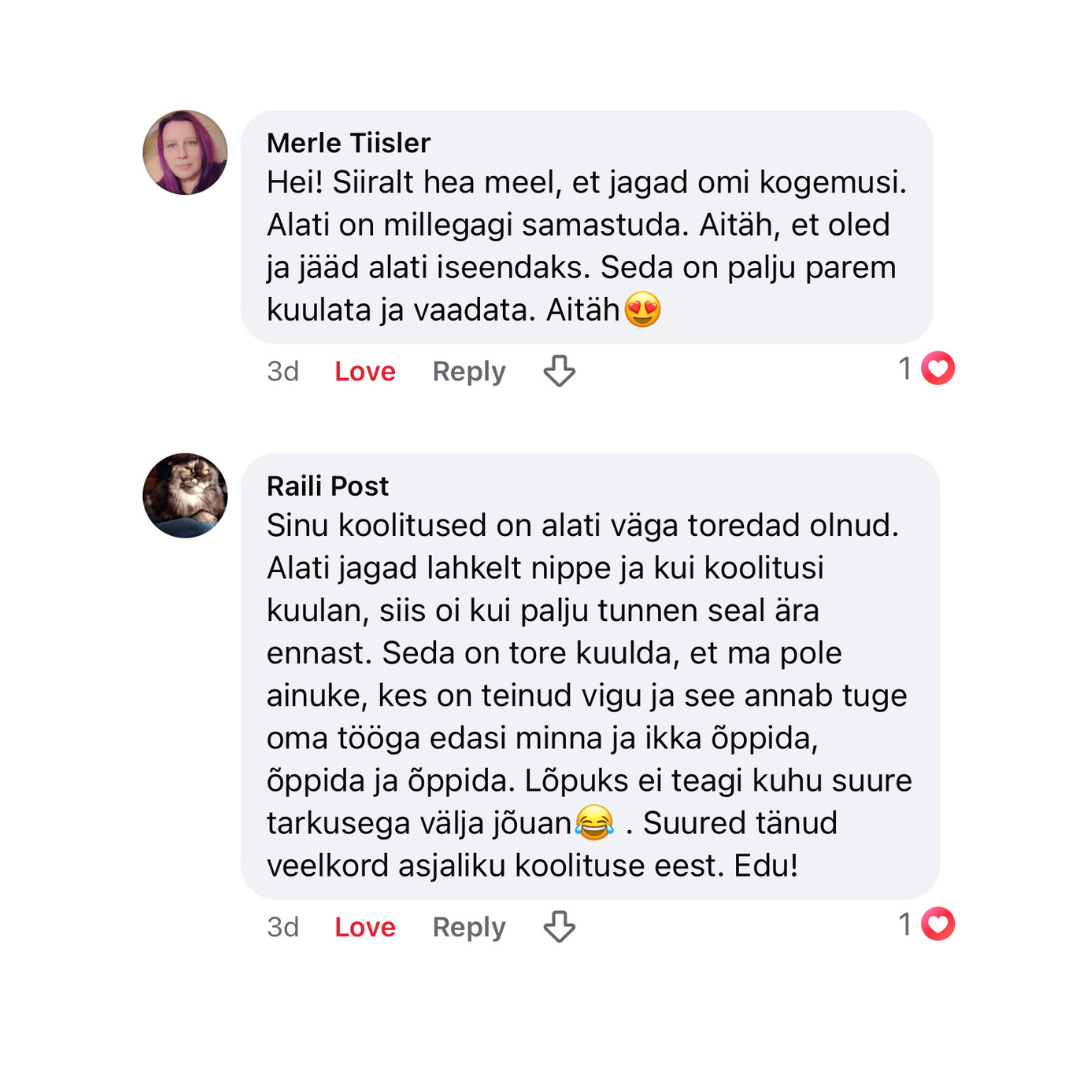1080x1080 pixels.
Task: Click the Raili Post name link
Action: click(328, 486)
